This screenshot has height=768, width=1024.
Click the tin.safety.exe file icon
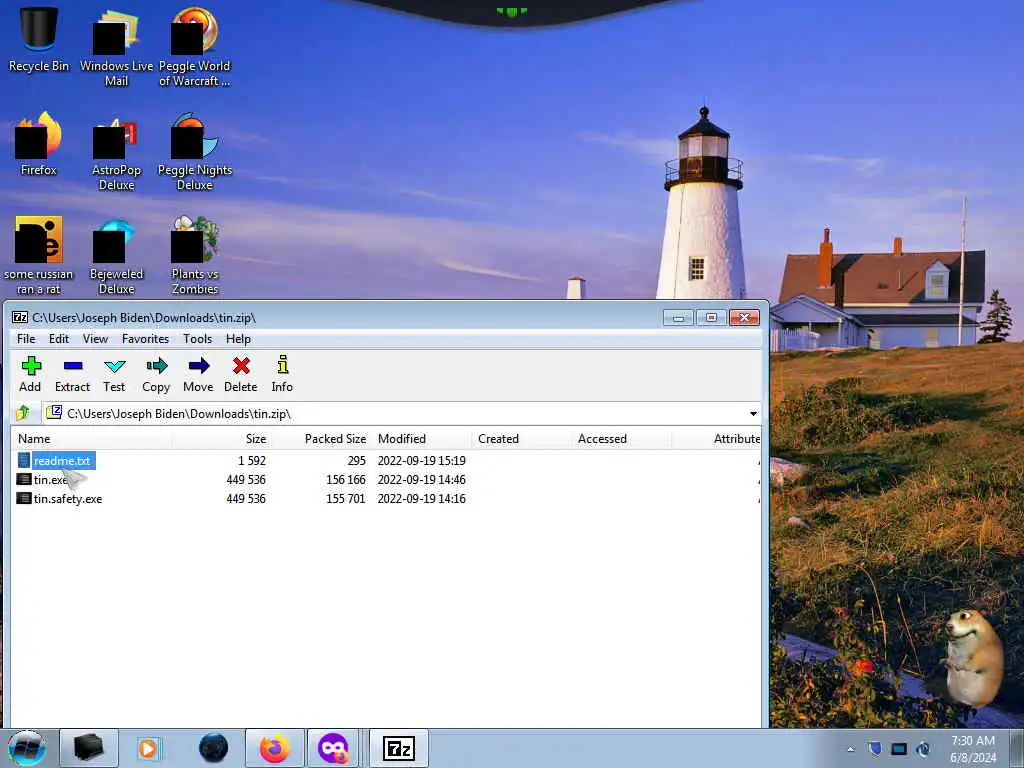24,498
